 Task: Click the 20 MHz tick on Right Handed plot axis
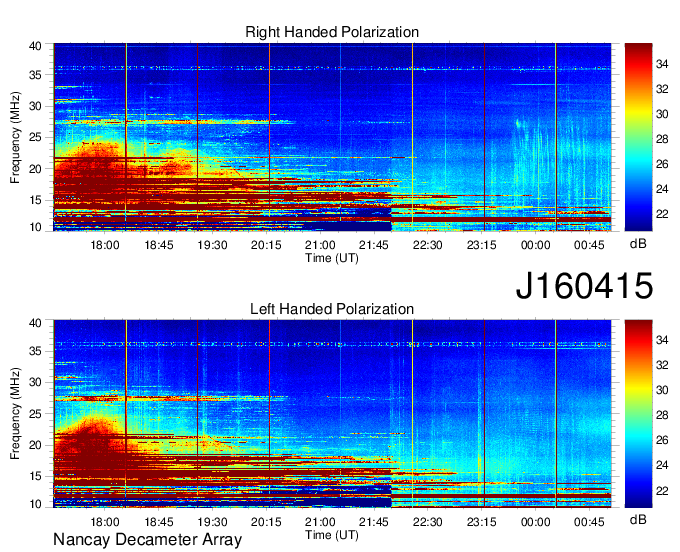coord(36,169)
